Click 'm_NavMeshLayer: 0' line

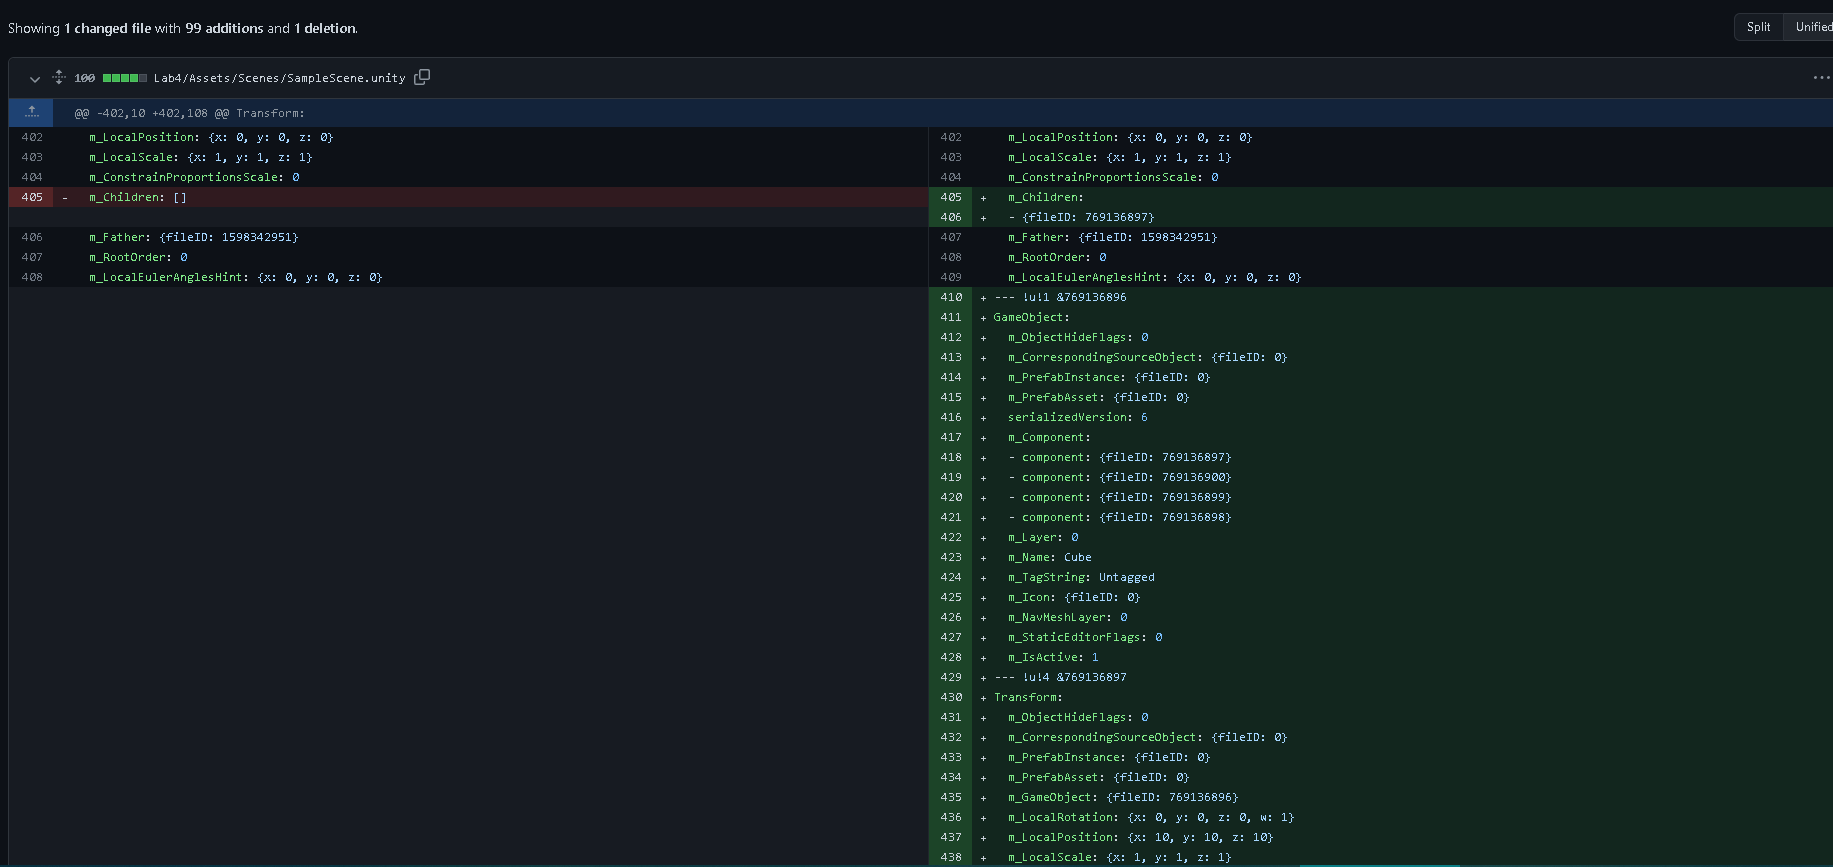1068,617
